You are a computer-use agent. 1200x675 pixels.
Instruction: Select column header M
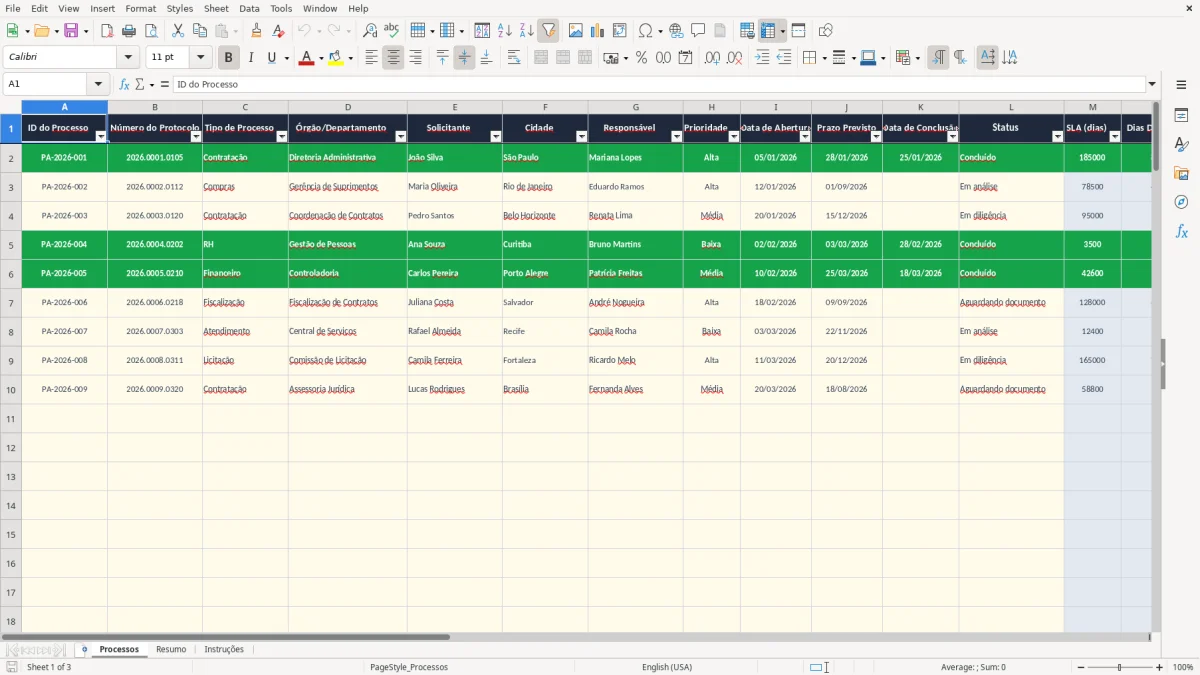[1093, 107]
